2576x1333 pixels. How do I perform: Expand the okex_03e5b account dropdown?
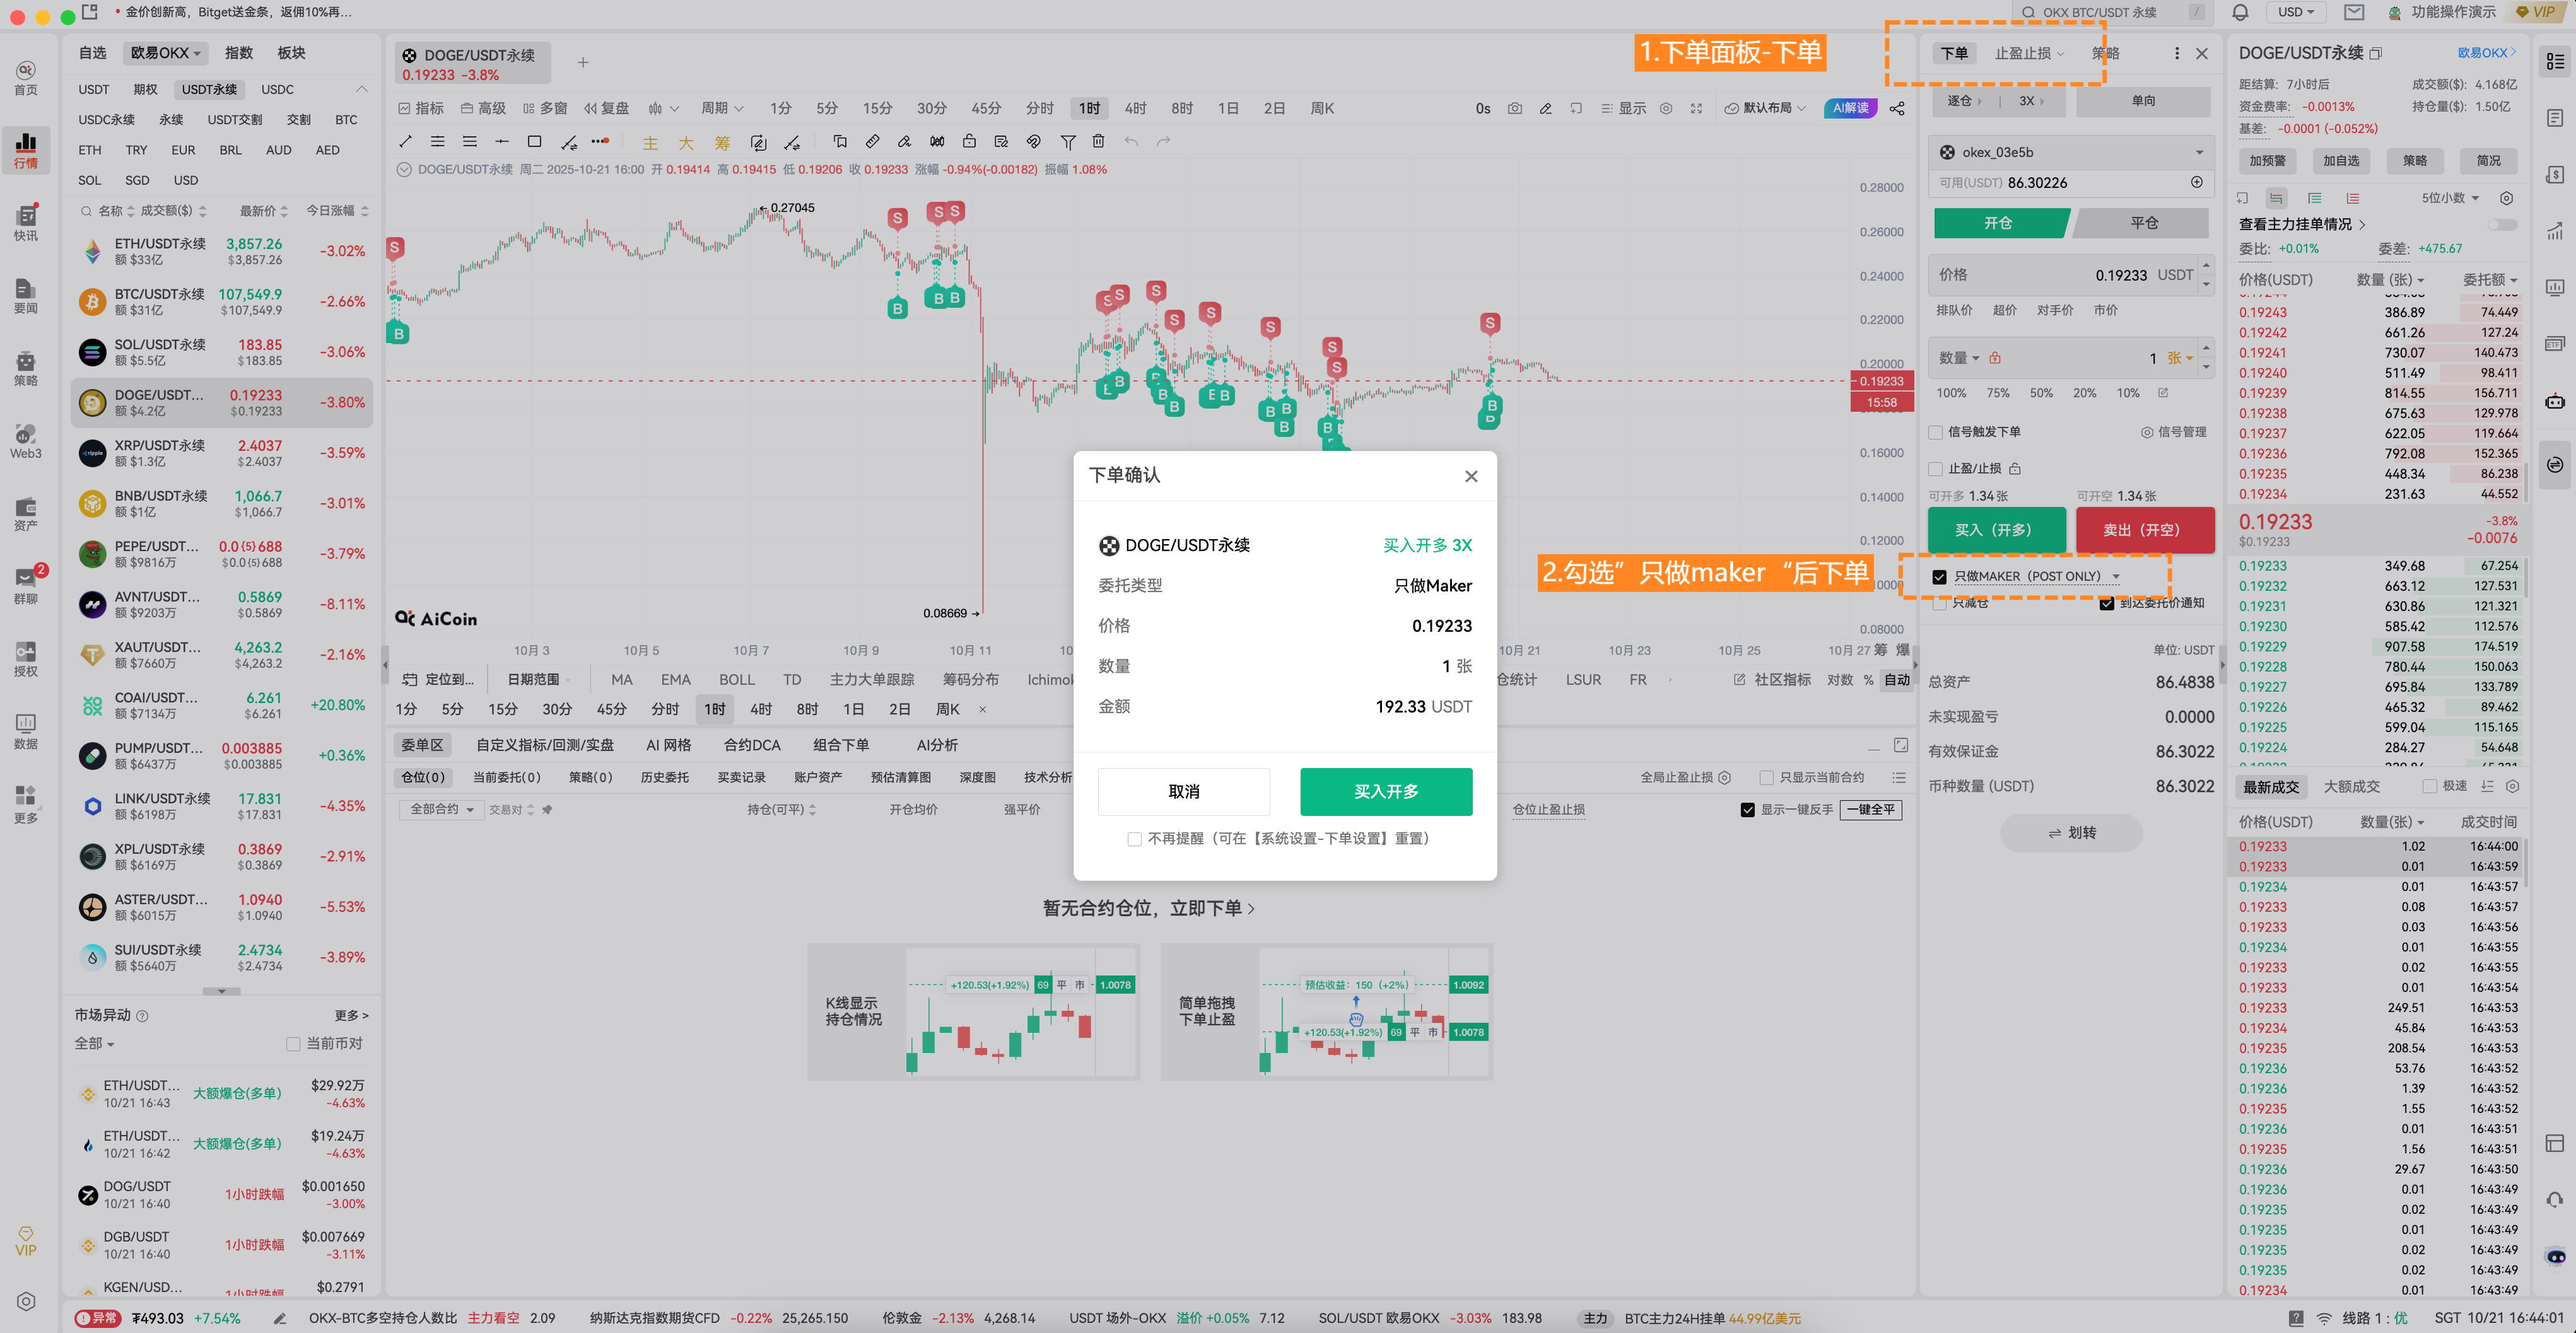[2199, 152]
